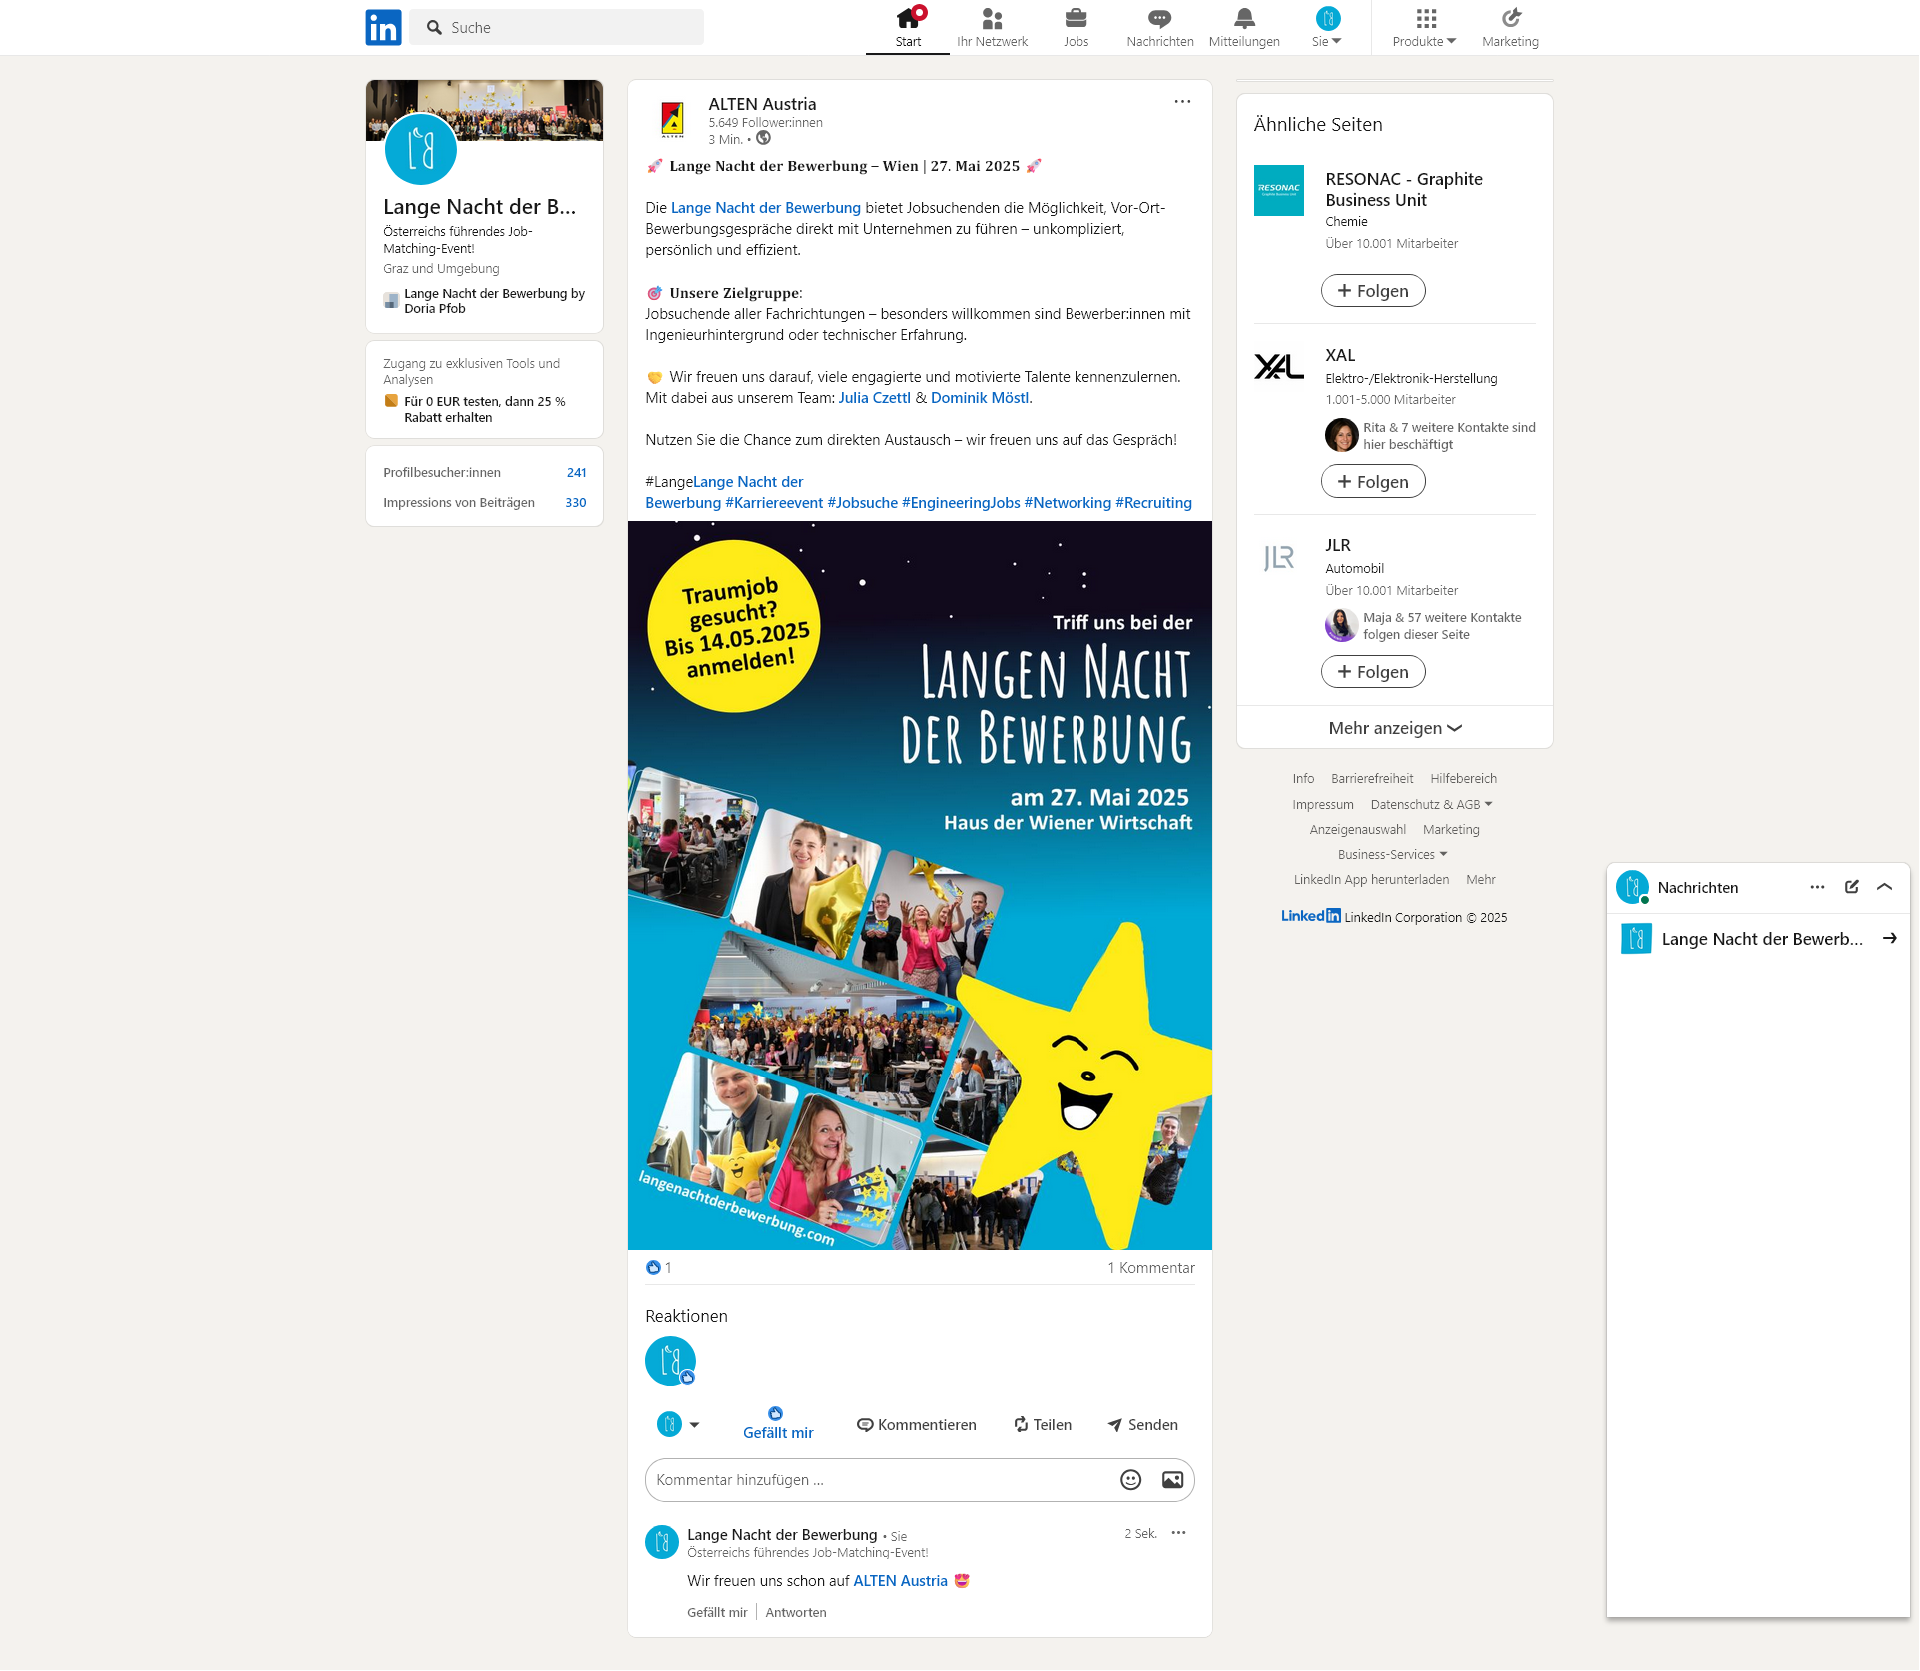Open the messaging panel three-dot options

1817,887
